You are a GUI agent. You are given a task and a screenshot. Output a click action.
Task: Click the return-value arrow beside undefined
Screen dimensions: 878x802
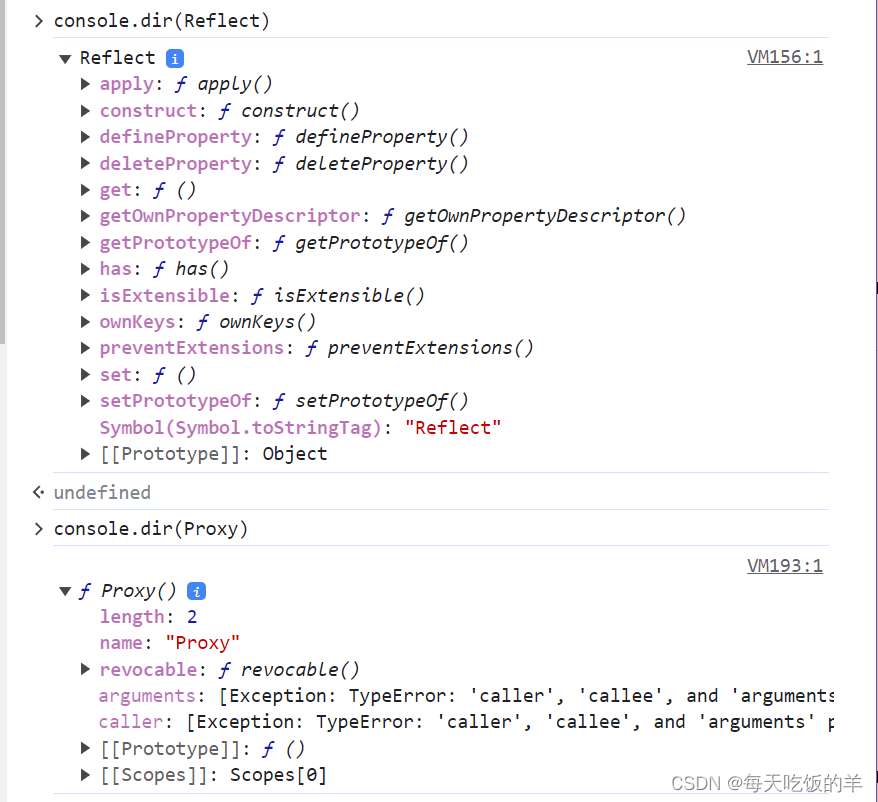click(37, 492)
